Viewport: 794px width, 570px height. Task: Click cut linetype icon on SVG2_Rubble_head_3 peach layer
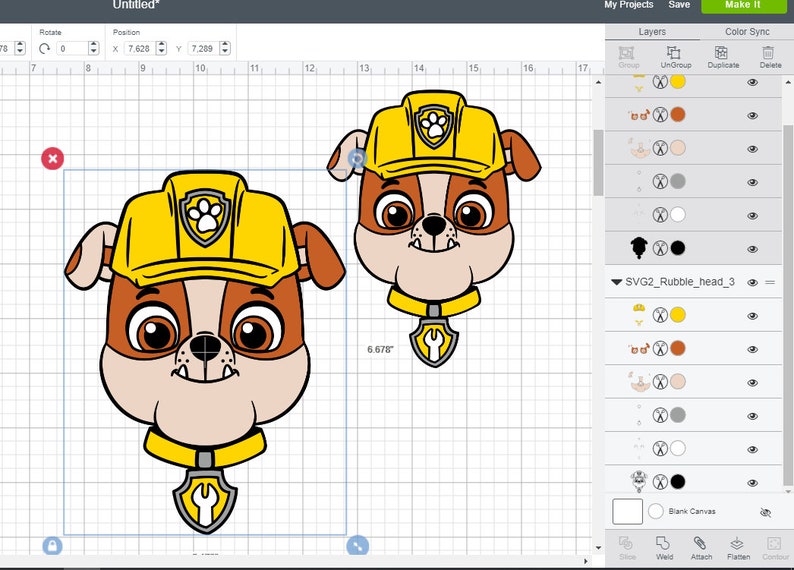click(660, 382)
